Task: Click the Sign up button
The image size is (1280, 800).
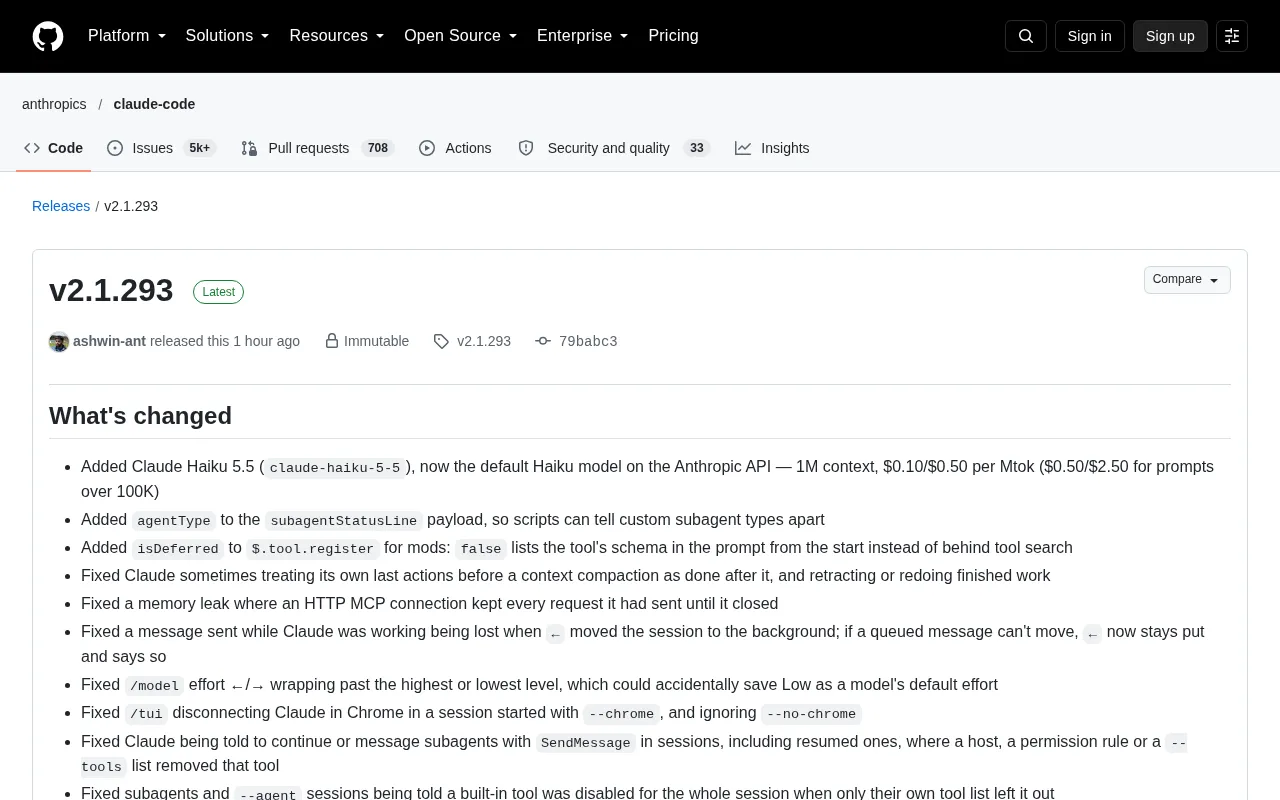Action: pyautogui.click(x=1170, y=36)
